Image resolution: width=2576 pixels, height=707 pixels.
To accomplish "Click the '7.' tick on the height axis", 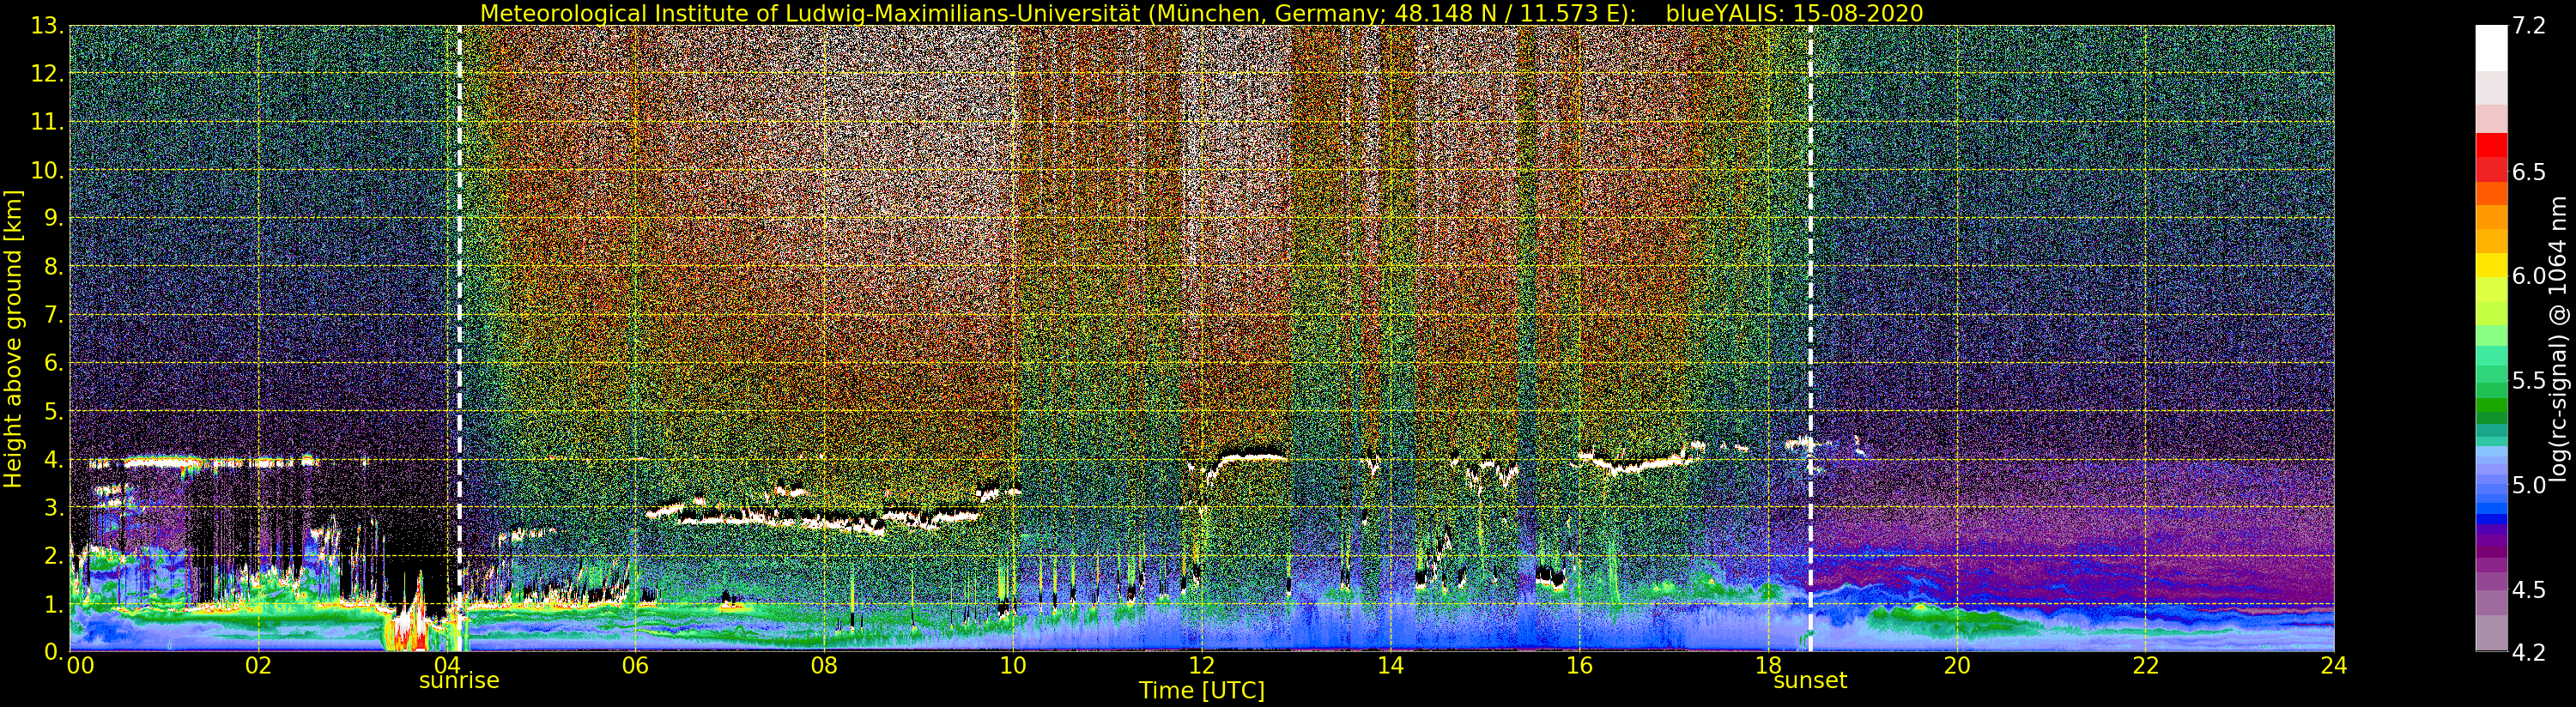I will click(x=54, y=315).
